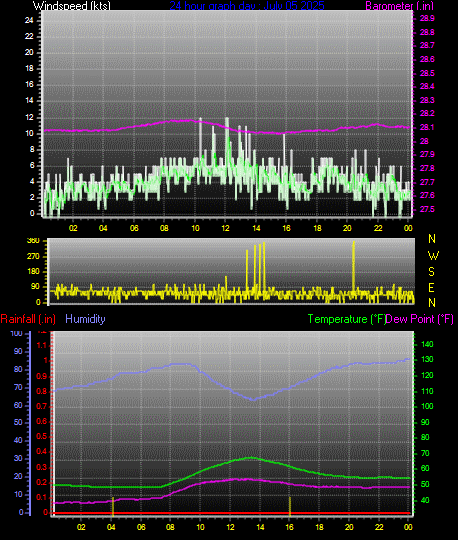Click the "Rainfall (.in)" legend label
The image size is (458, 540).
coord(28,319)
